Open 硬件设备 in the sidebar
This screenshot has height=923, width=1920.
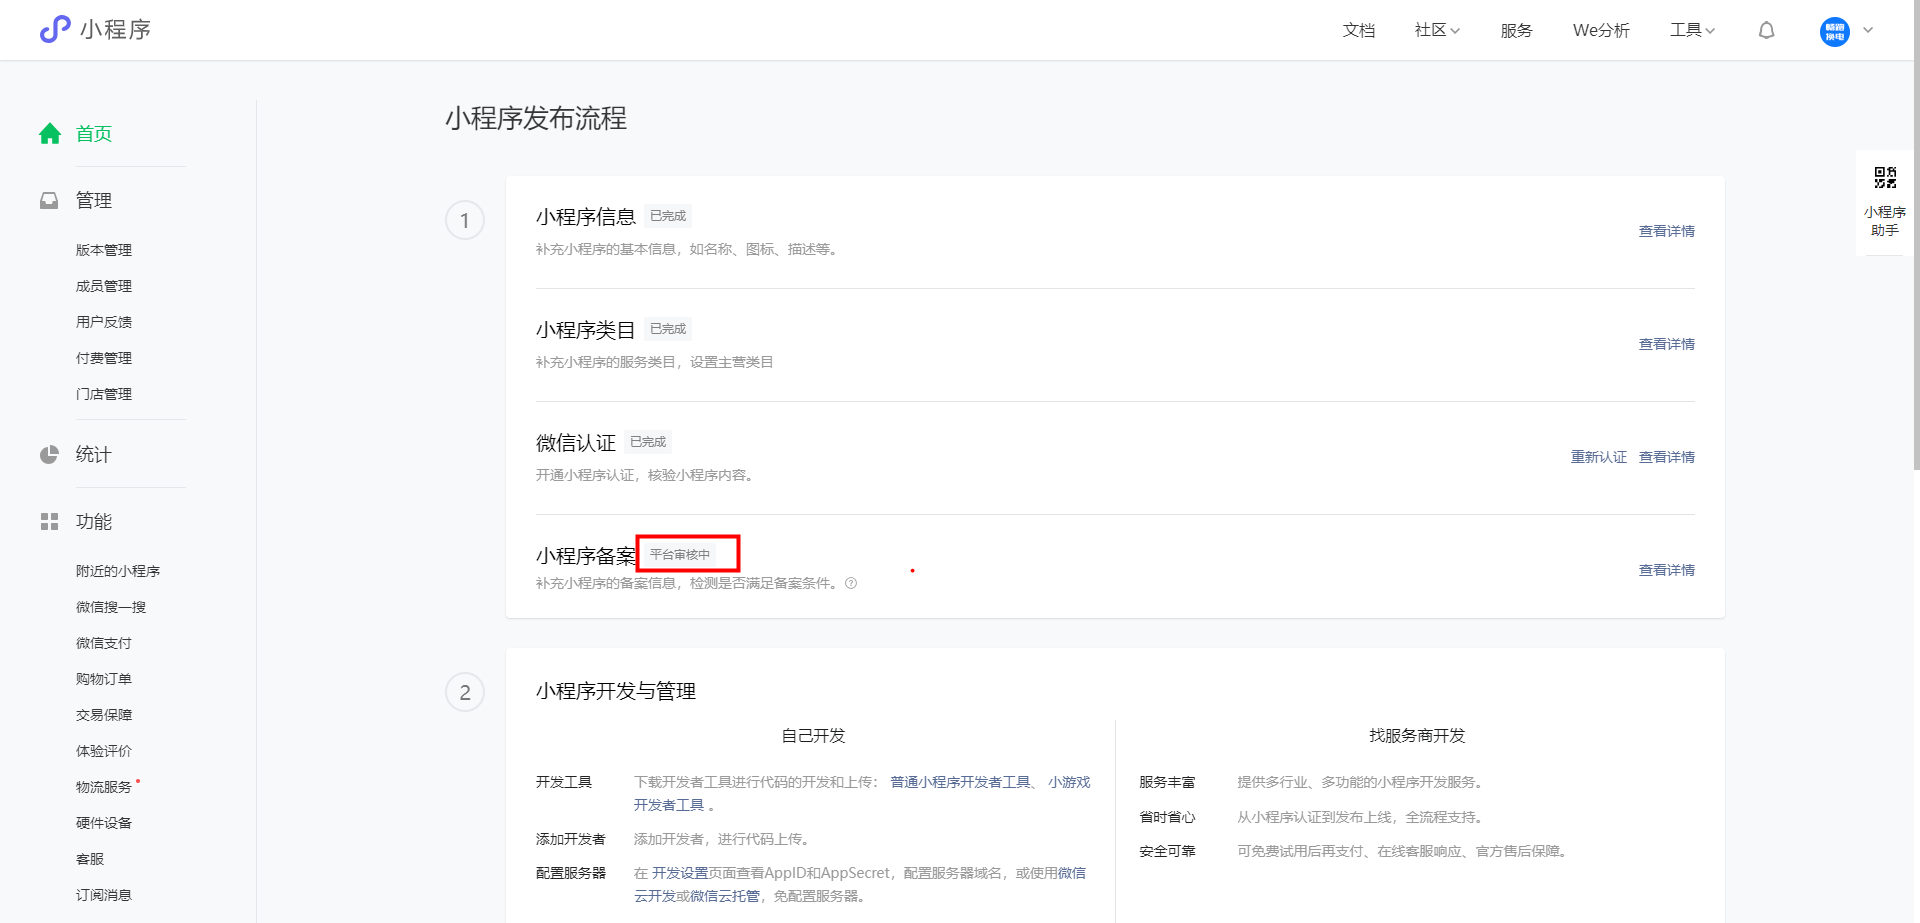[x=104, y=823]
